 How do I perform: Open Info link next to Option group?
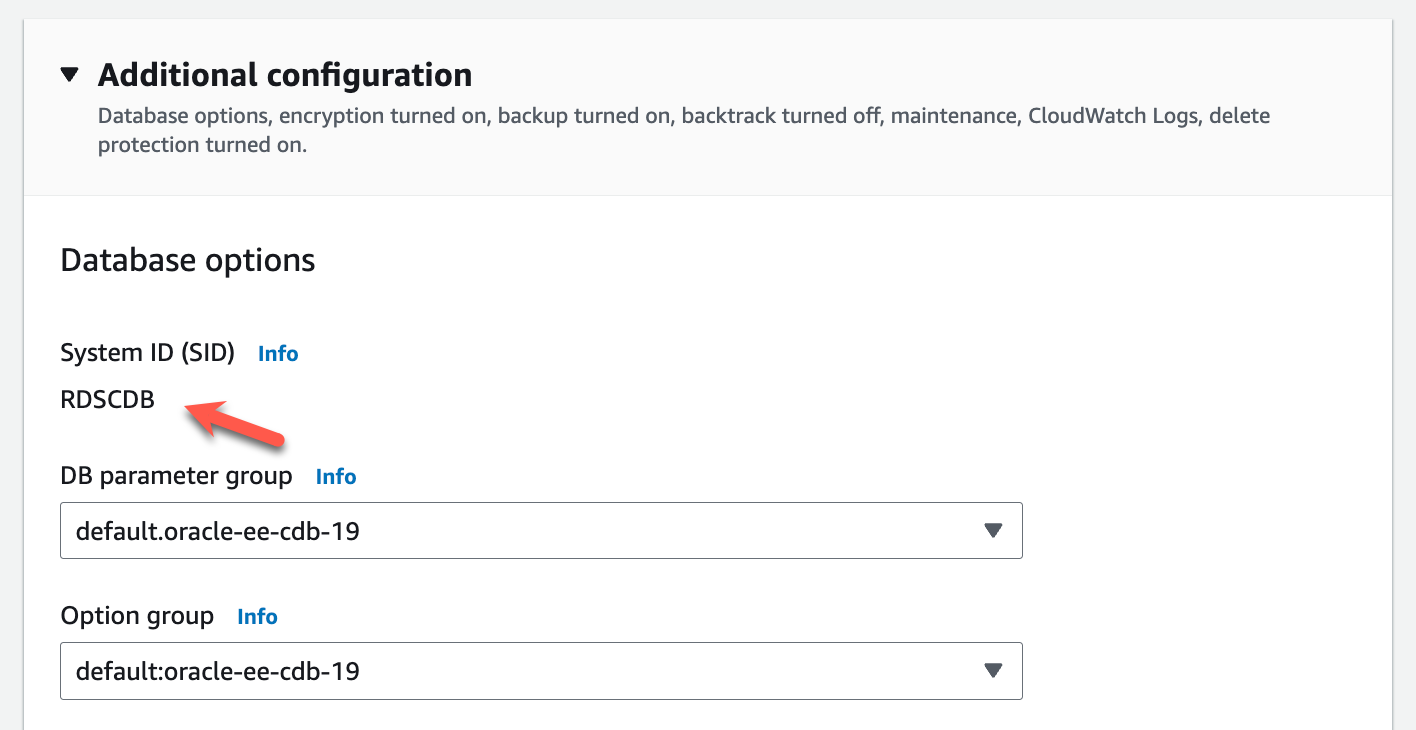(257, 617)
